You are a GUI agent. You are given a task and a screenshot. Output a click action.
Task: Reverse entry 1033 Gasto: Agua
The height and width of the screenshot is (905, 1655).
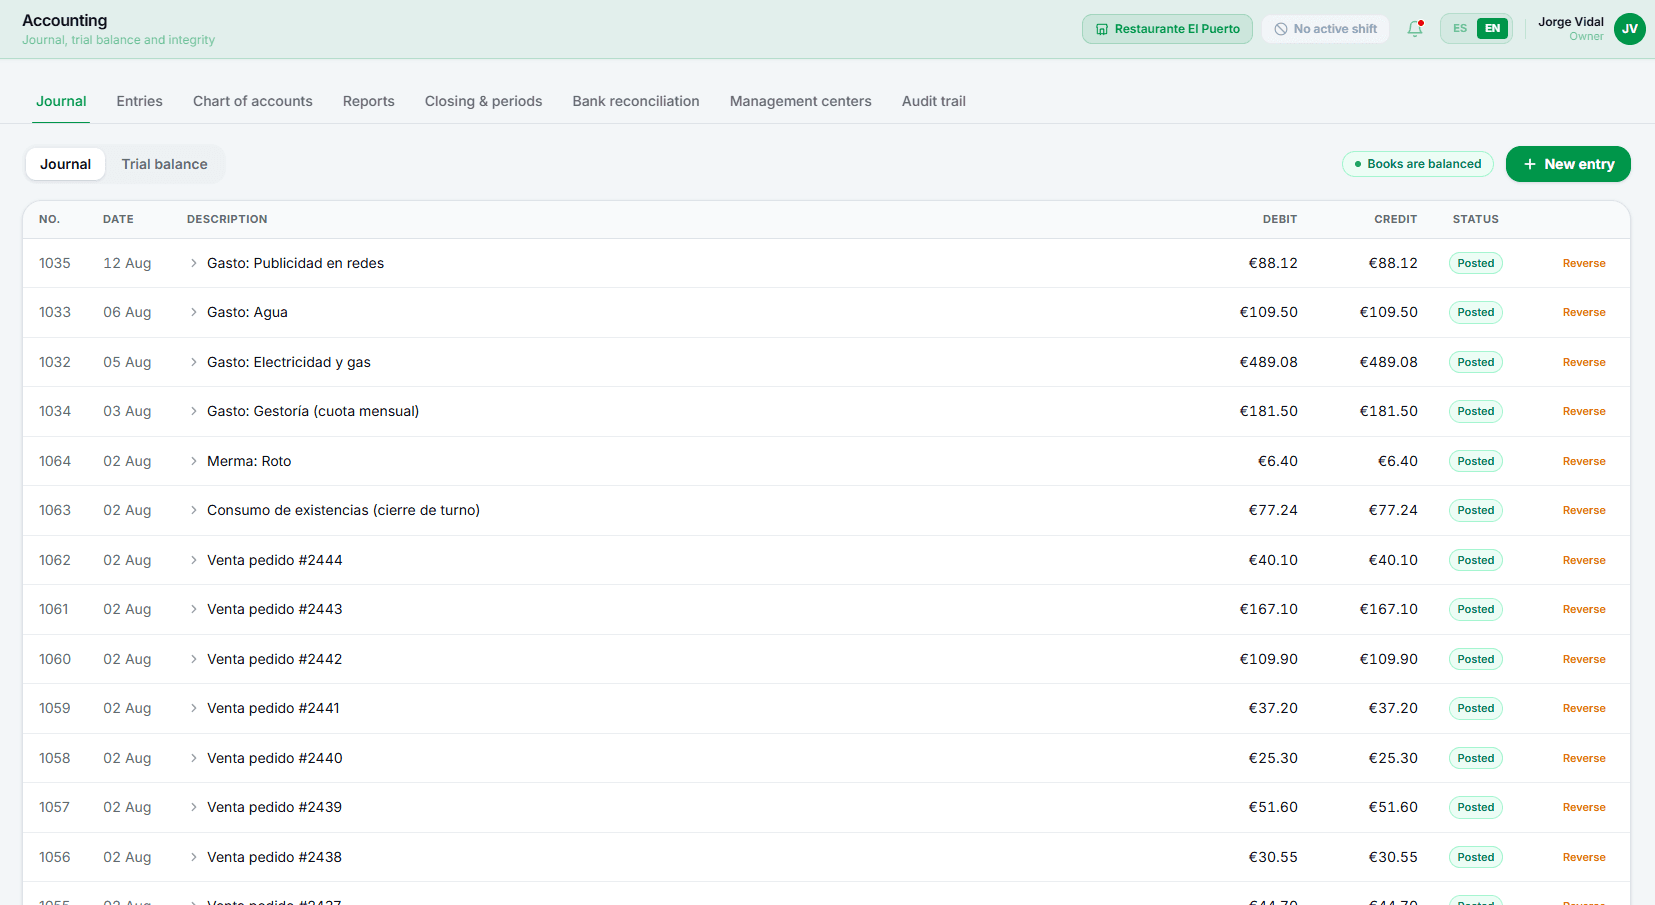pyautogui.click(x=1584, y=312)
